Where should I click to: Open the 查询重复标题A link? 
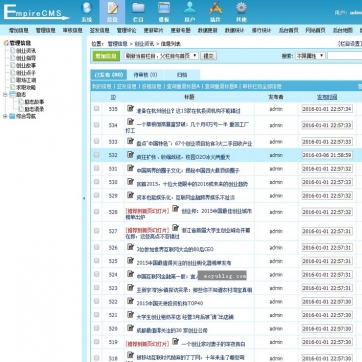pos(183,86)
